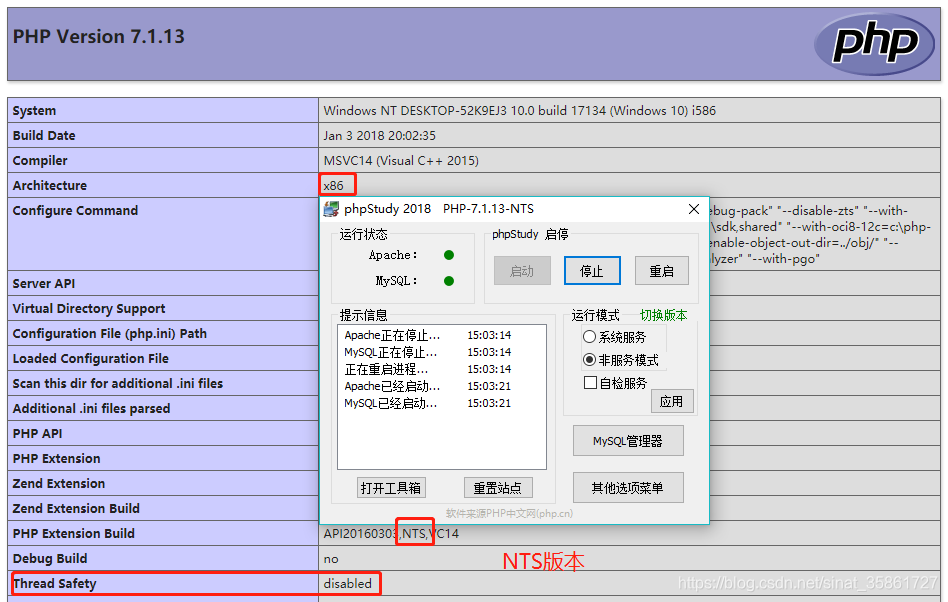Select the 系统服务 radio option
The height and width of the screenshot is (602, 948).
(614, 337)
